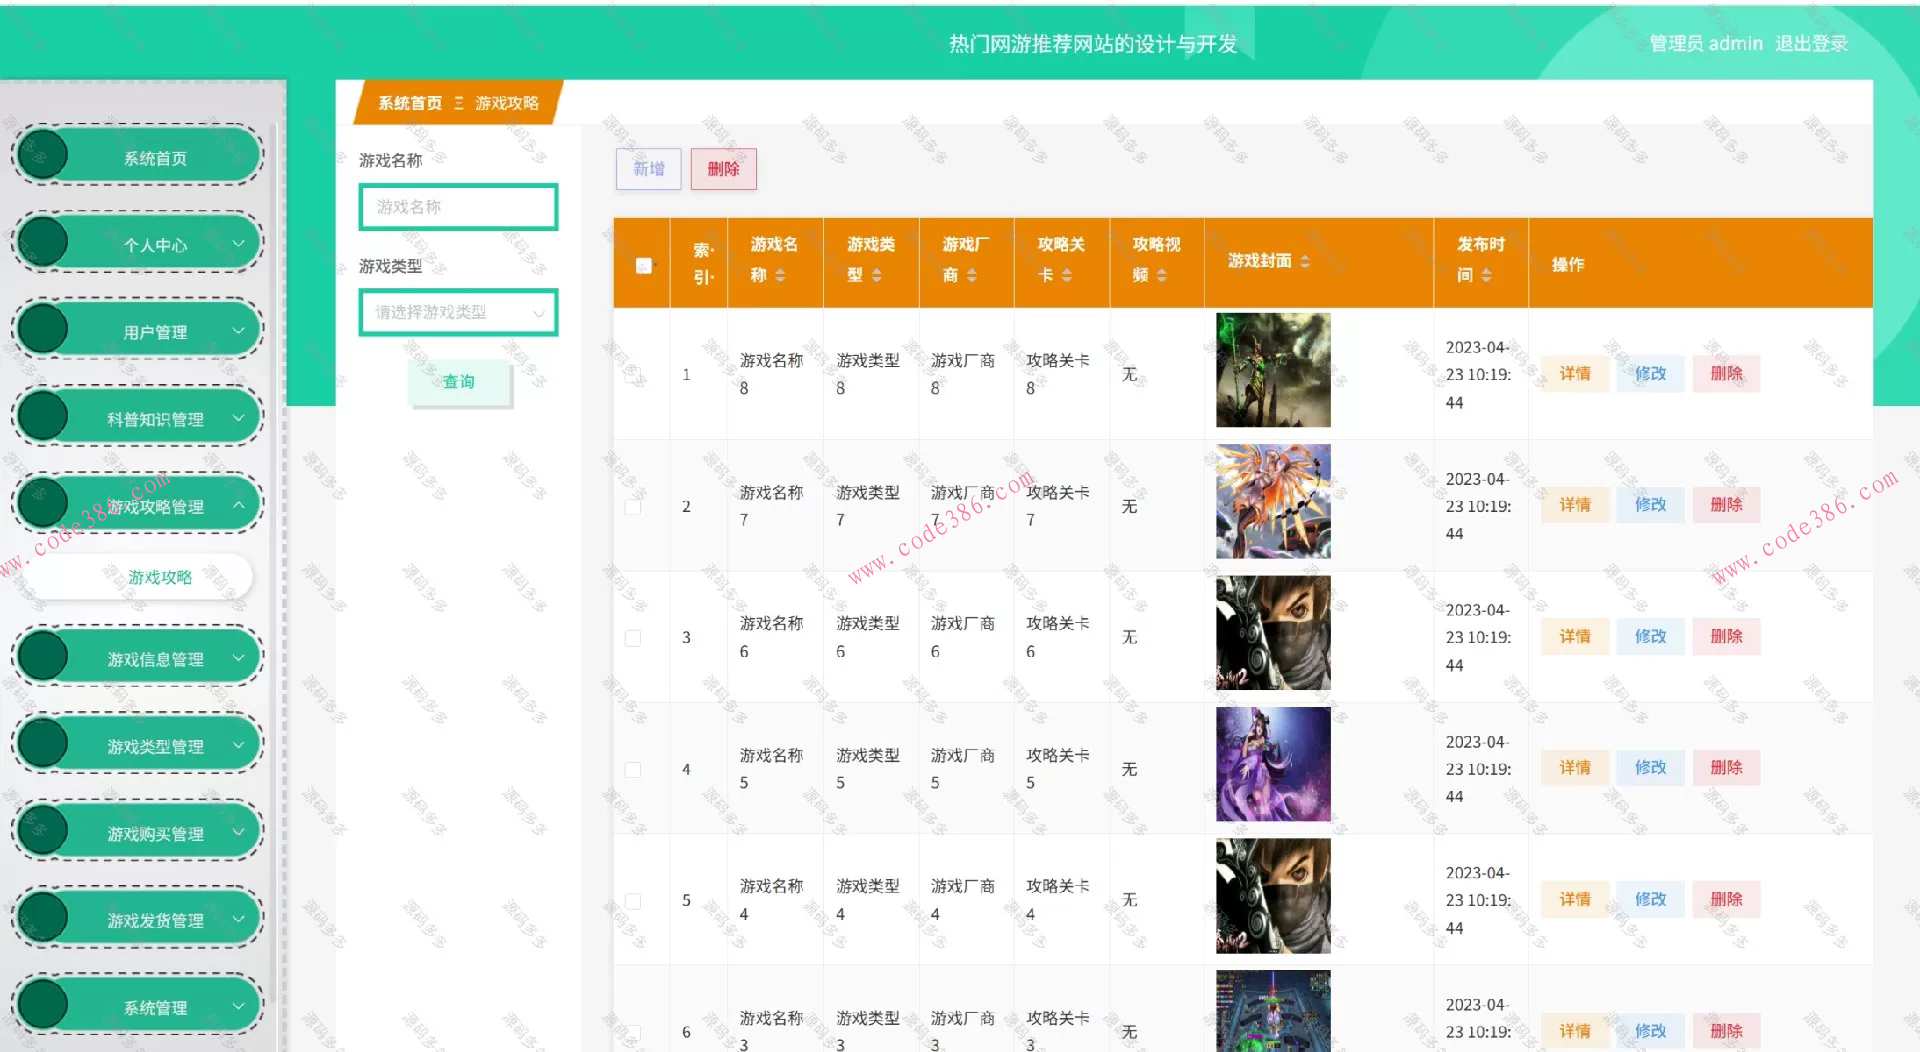Check the row checkbox for 游戏名称7

[x=633, y=507]
